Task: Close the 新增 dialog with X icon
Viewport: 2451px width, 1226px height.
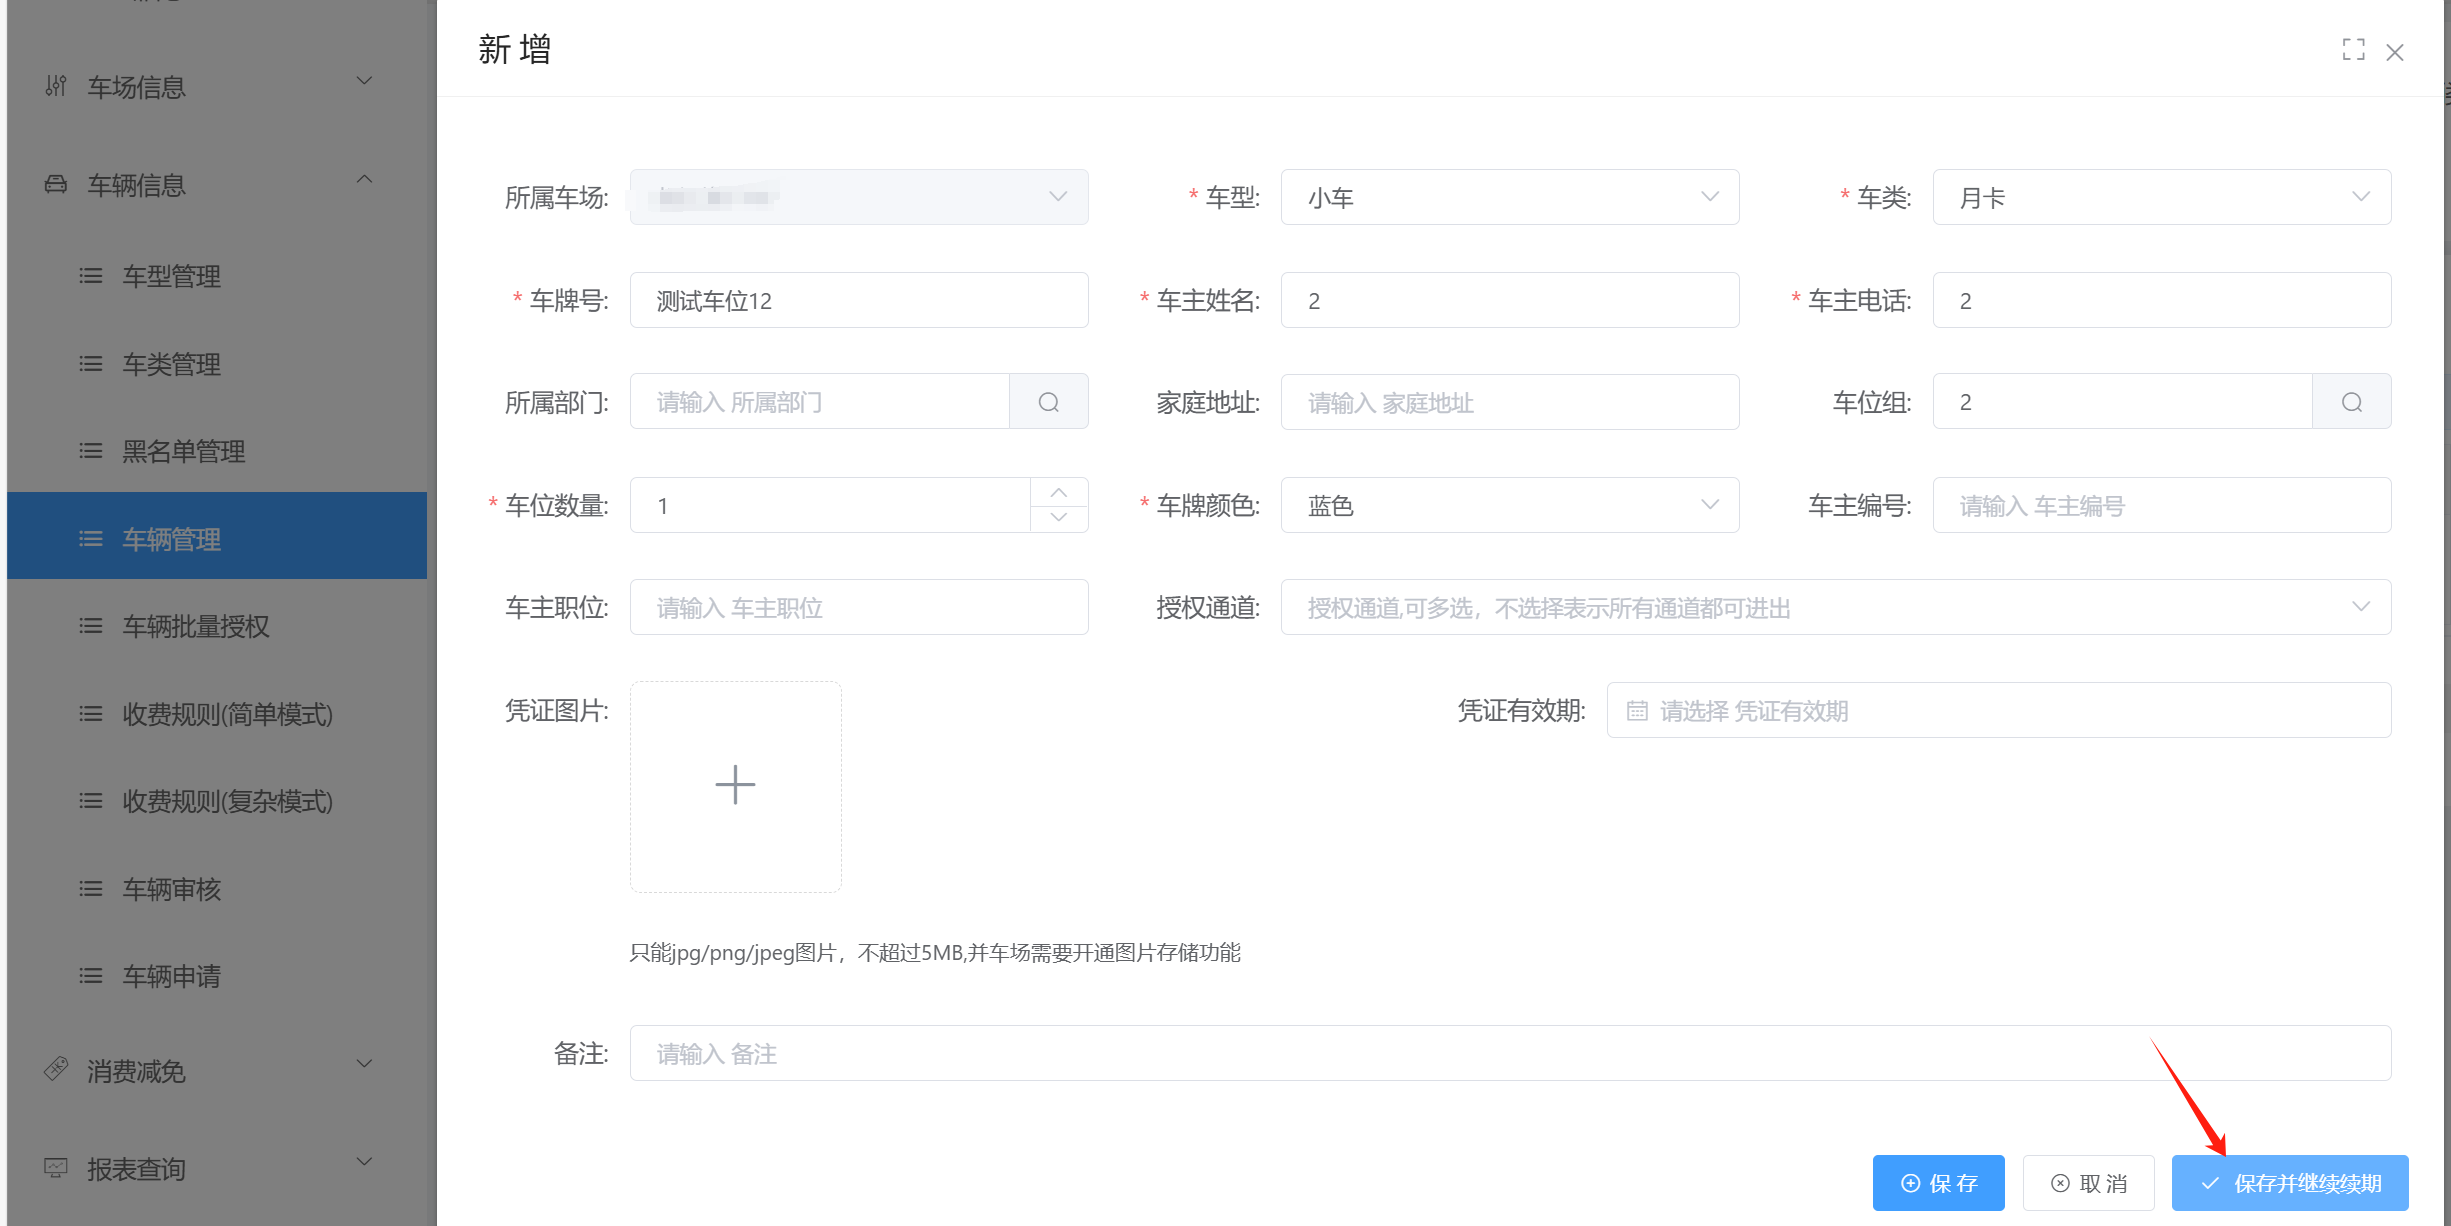Action: [x=2395, y=52]
